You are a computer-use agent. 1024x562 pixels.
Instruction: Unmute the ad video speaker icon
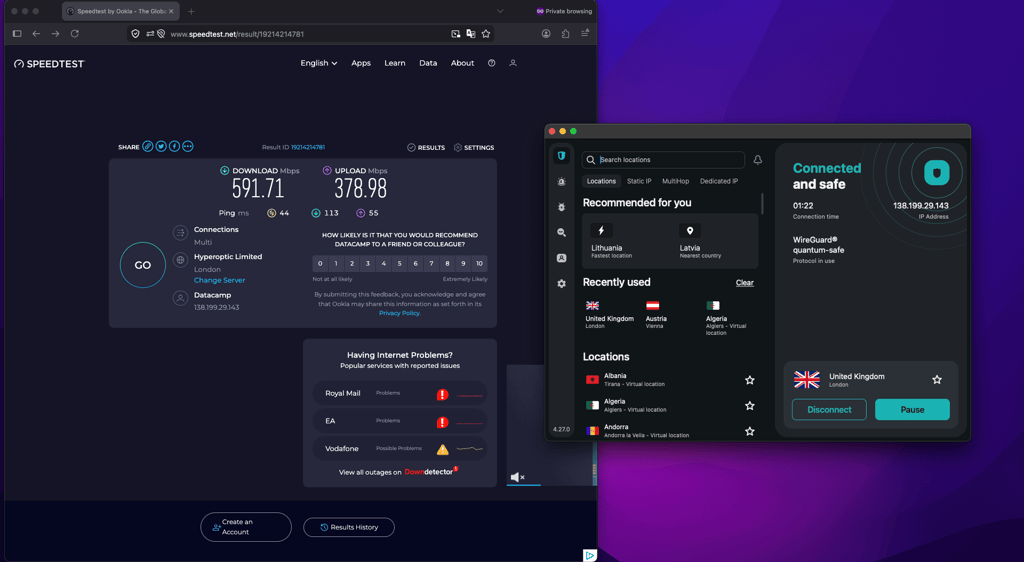[517, 477]
